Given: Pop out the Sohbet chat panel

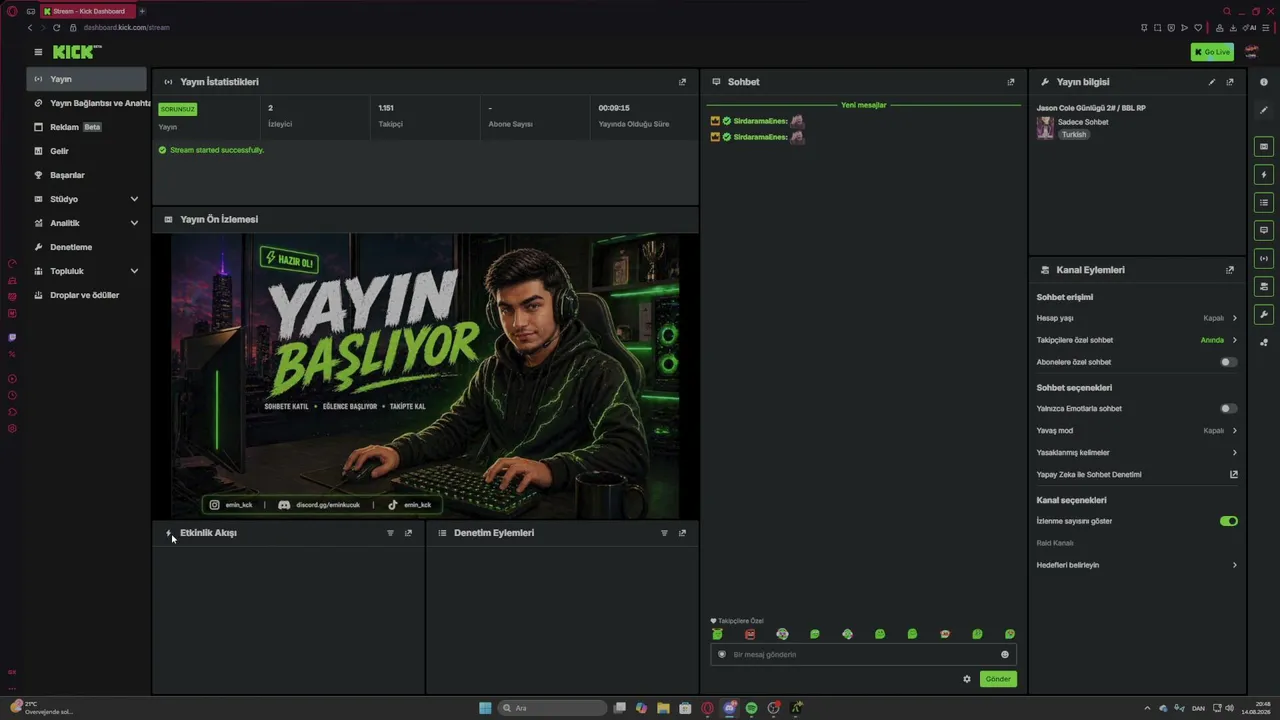Looking at the screenshot, I should coord(1011,82).
